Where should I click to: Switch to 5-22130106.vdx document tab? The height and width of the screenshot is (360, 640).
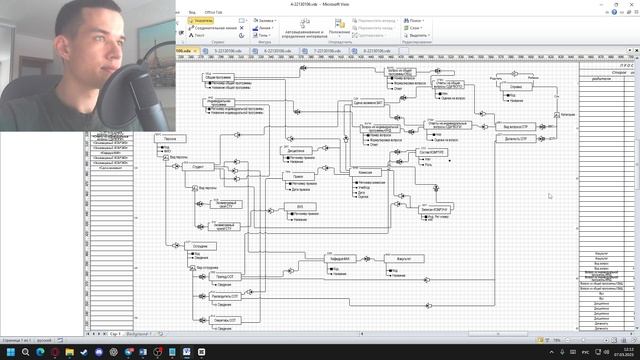point(225,51)
